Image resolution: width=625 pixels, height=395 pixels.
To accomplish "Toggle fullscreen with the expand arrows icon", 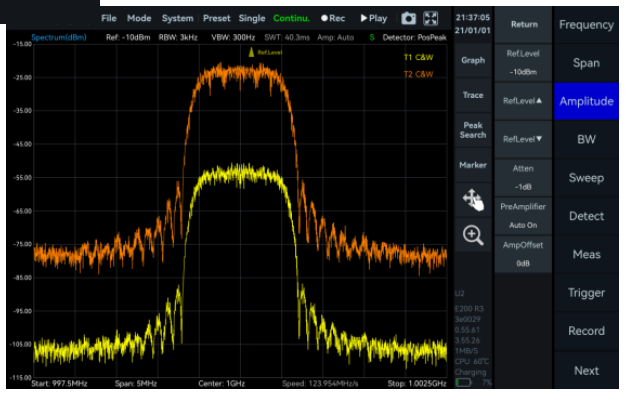I will [430, 18].
